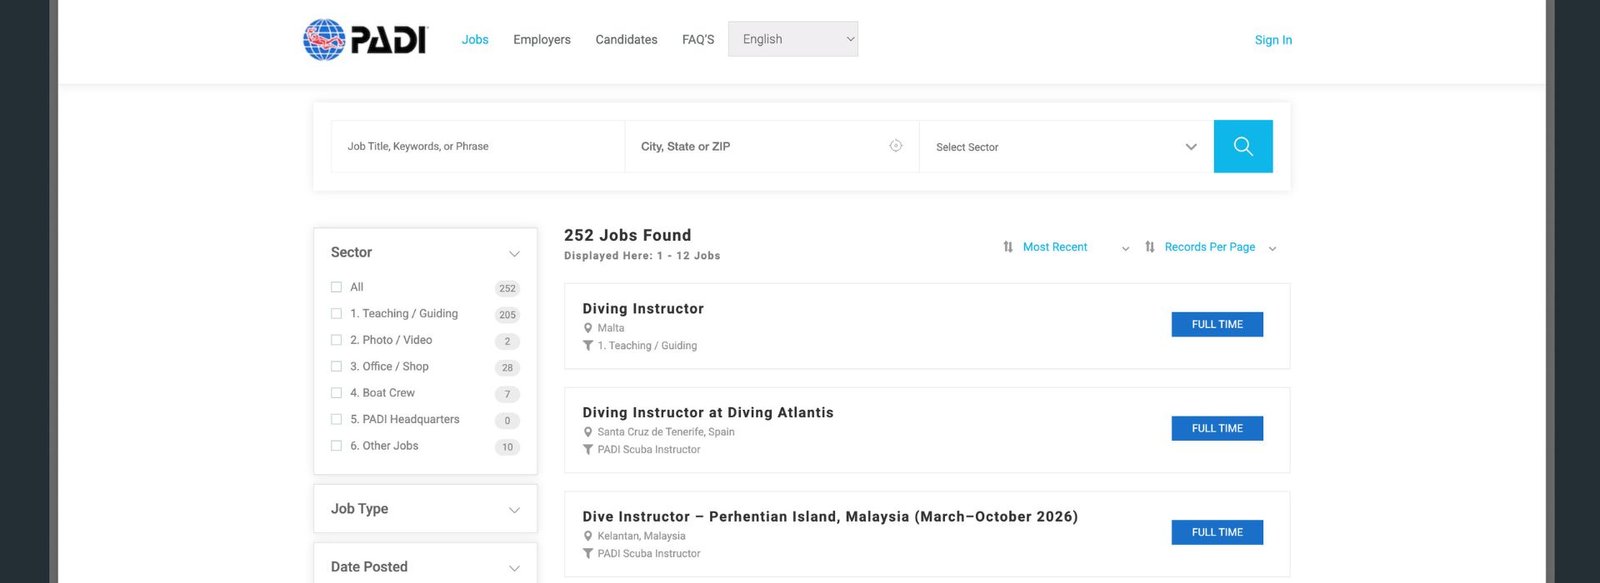
Task: Click the 10 count badge for Other Jobs
Action: [x=507, y=447]
